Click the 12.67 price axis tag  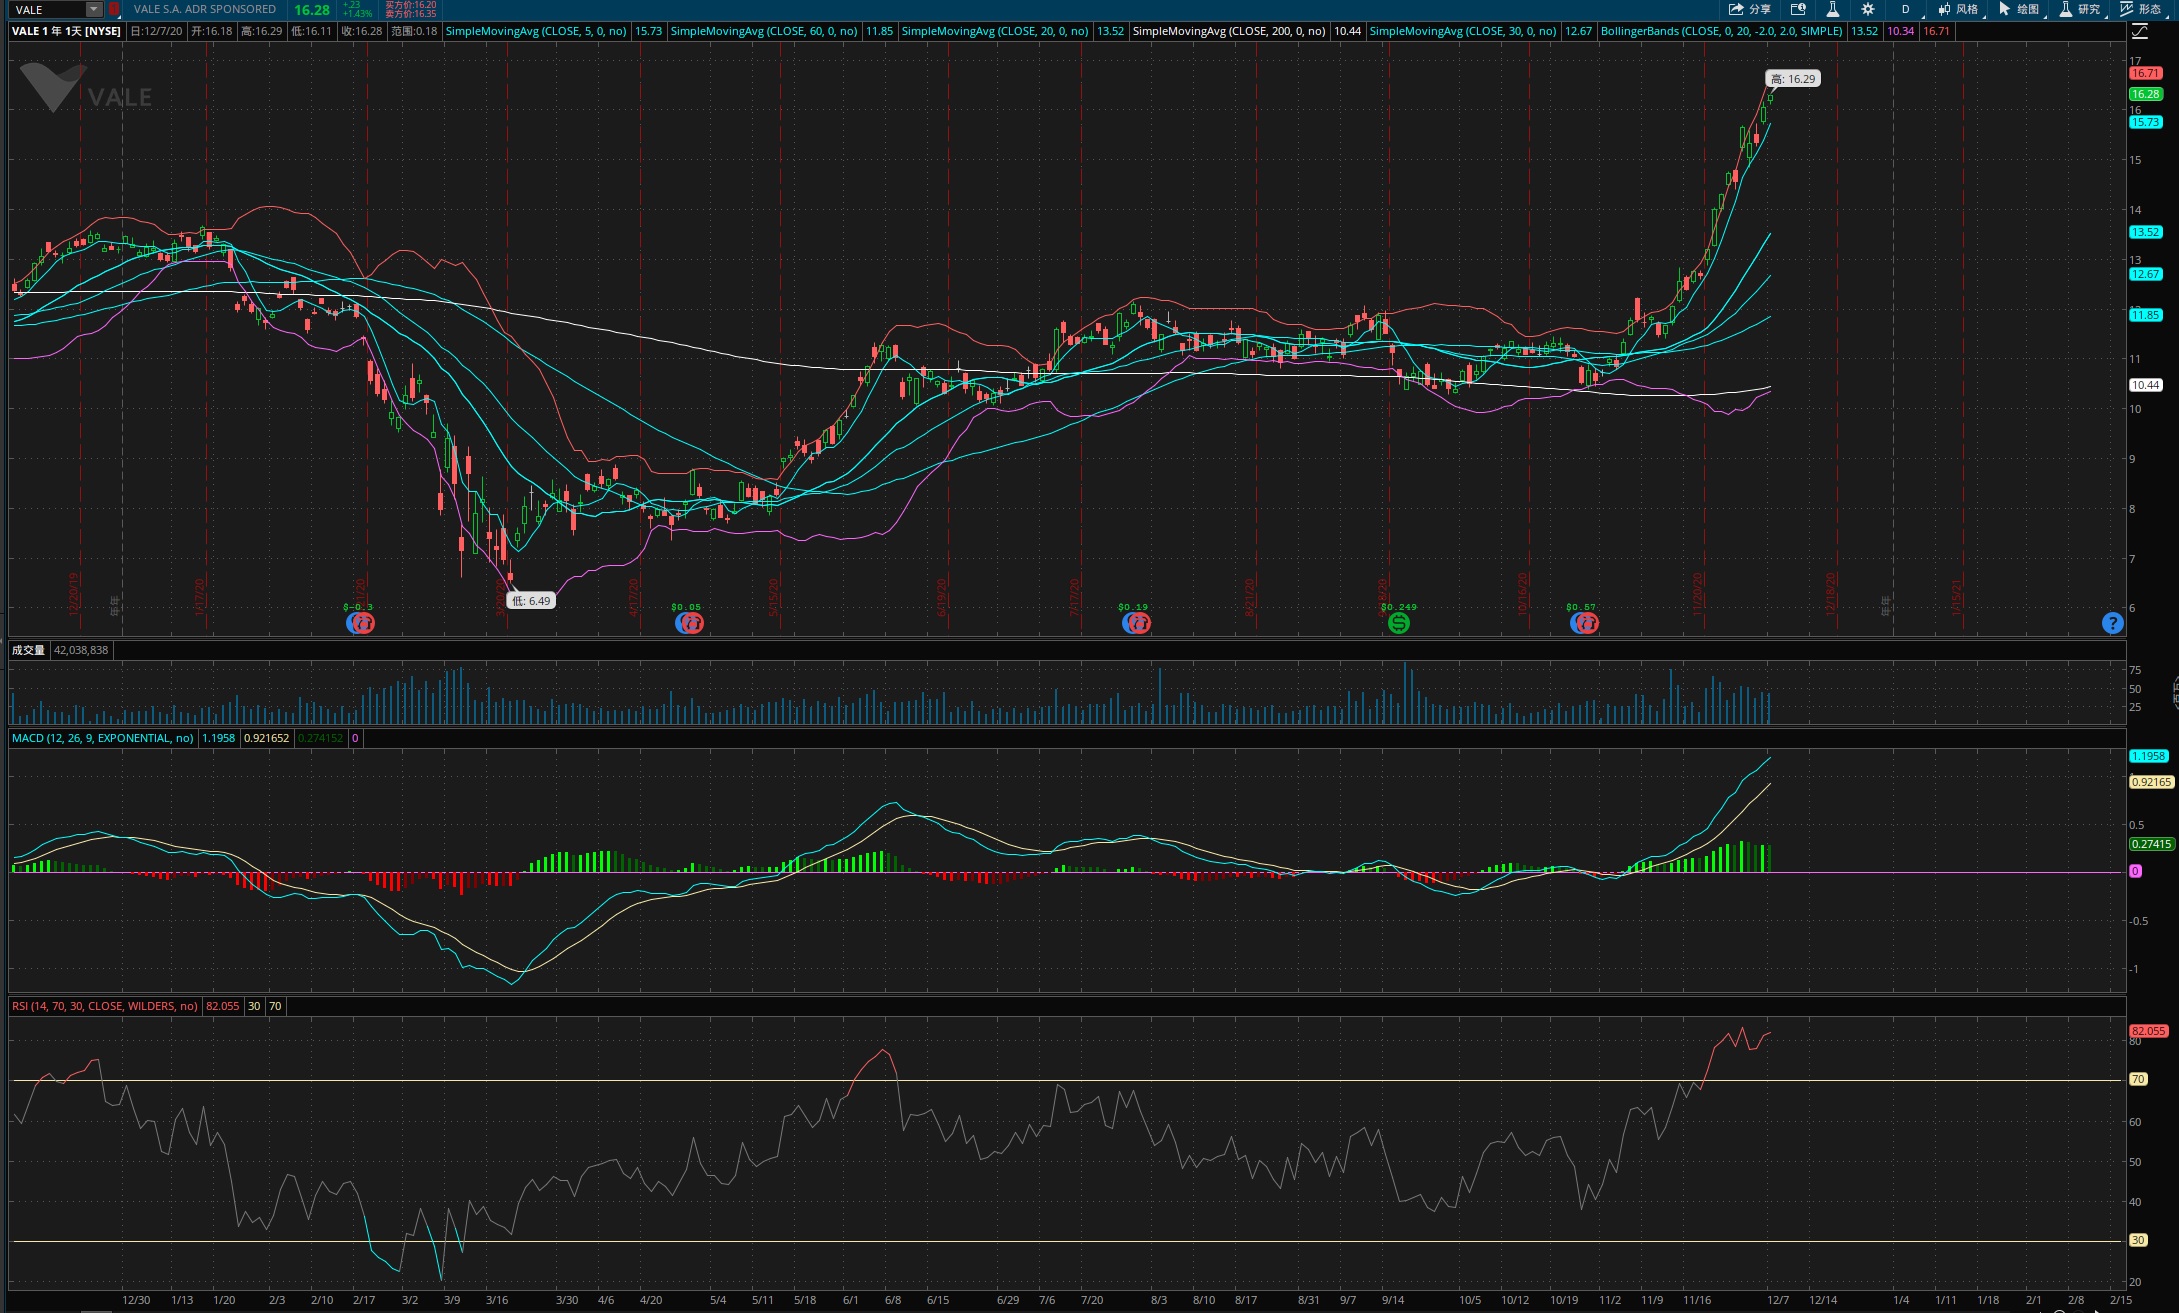[x=2145, y=274]
